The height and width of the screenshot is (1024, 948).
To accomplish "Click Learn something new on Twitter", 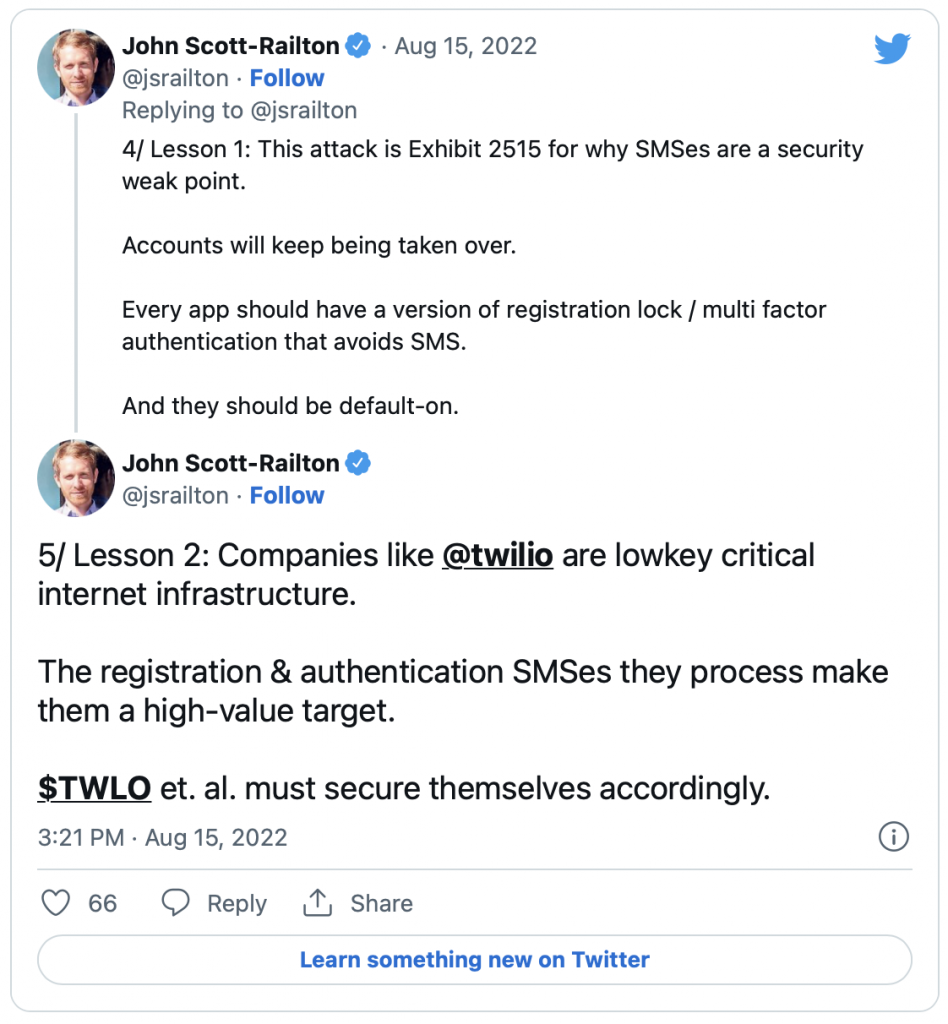I will pyautogui.click(x=475, y=959).
